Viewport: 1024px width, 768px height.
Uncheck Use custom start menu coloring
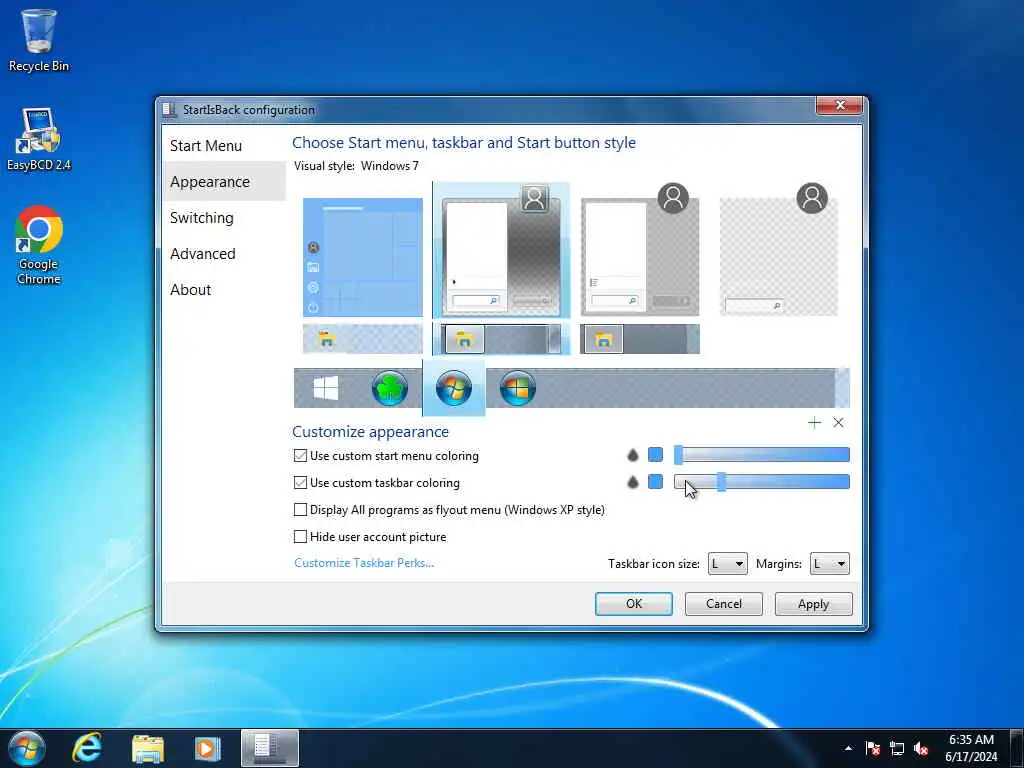pos(300,456)
